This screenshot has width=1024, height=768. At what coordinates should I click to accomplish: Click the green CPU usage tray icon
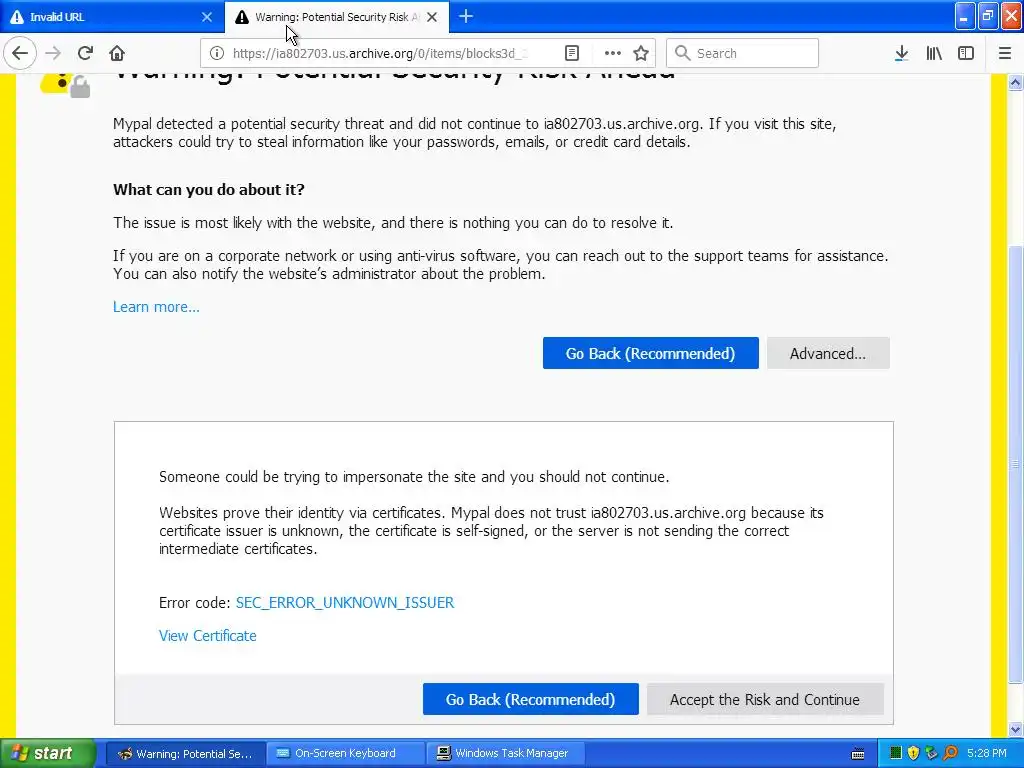[896, 754]
